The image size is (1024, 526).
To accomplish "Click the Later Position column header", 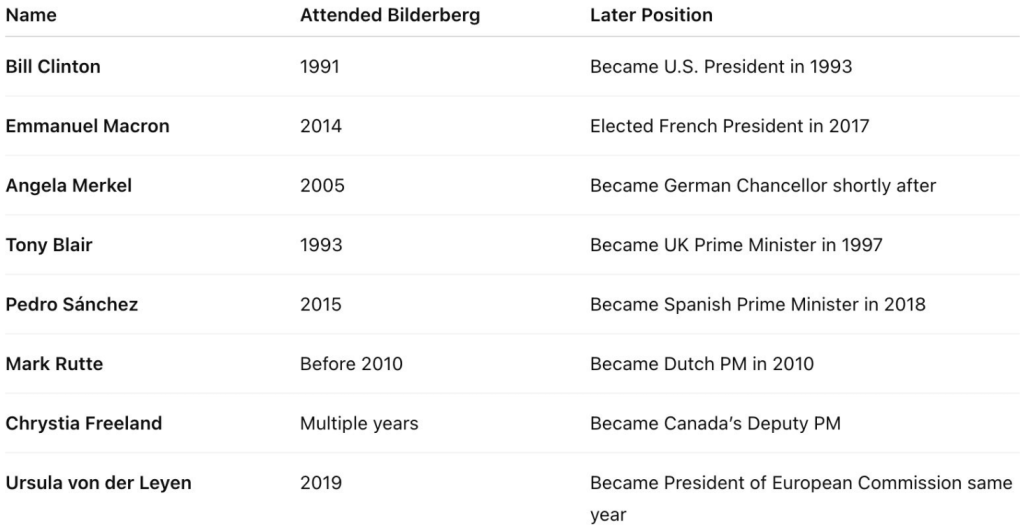I will (x=651, y=16).
